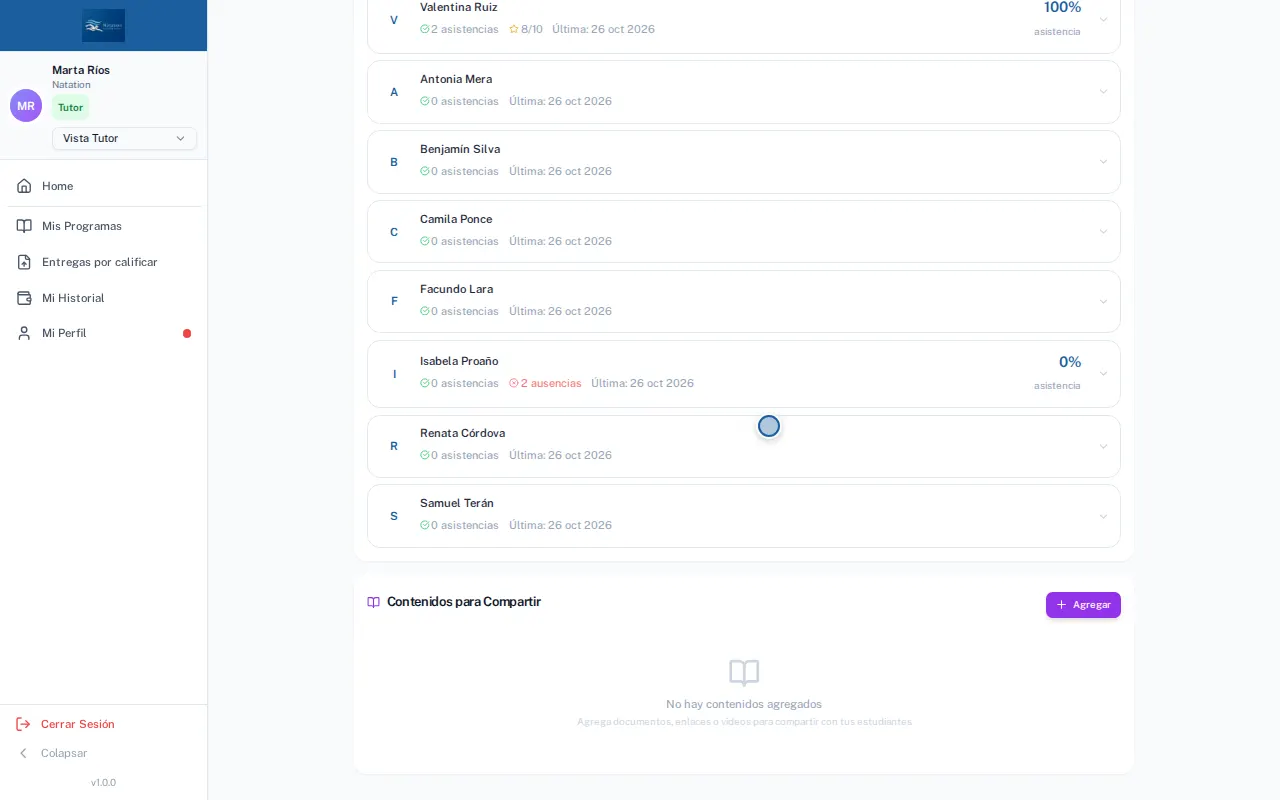Screen dimensions: 1280x800
Task: Click the 0% asistencia value
Action: (1070, 362)
